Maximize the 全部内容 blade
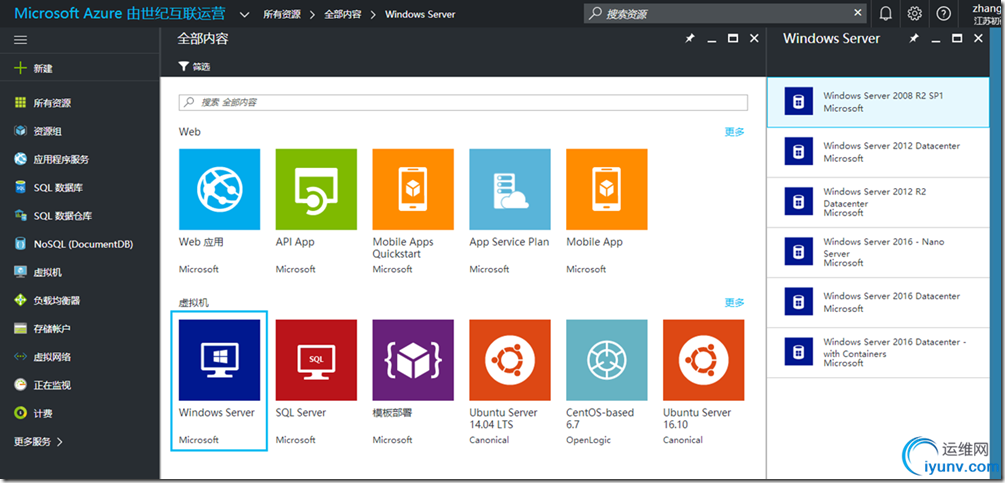The width and height of the screenshot is (1005, 483). [733, 39]
